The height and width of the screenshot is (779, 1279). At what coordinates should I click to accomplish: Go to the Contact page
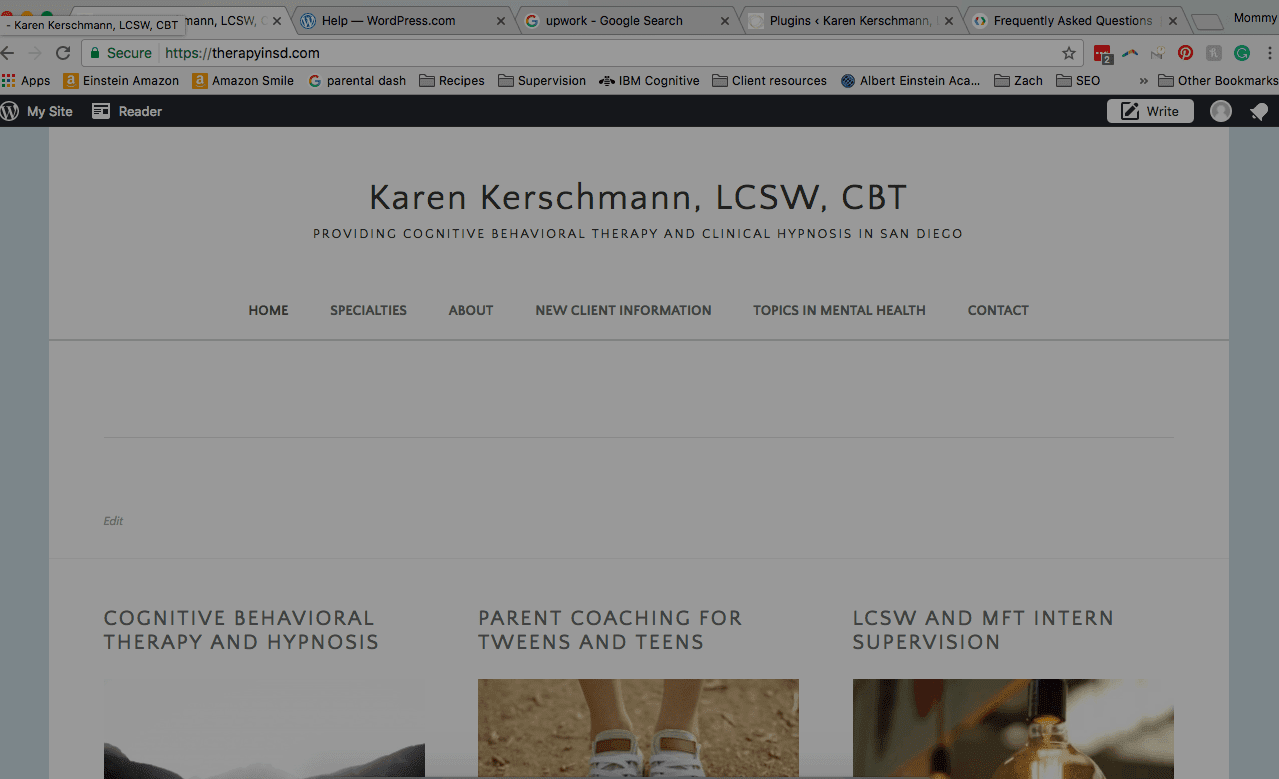[998, 310]
